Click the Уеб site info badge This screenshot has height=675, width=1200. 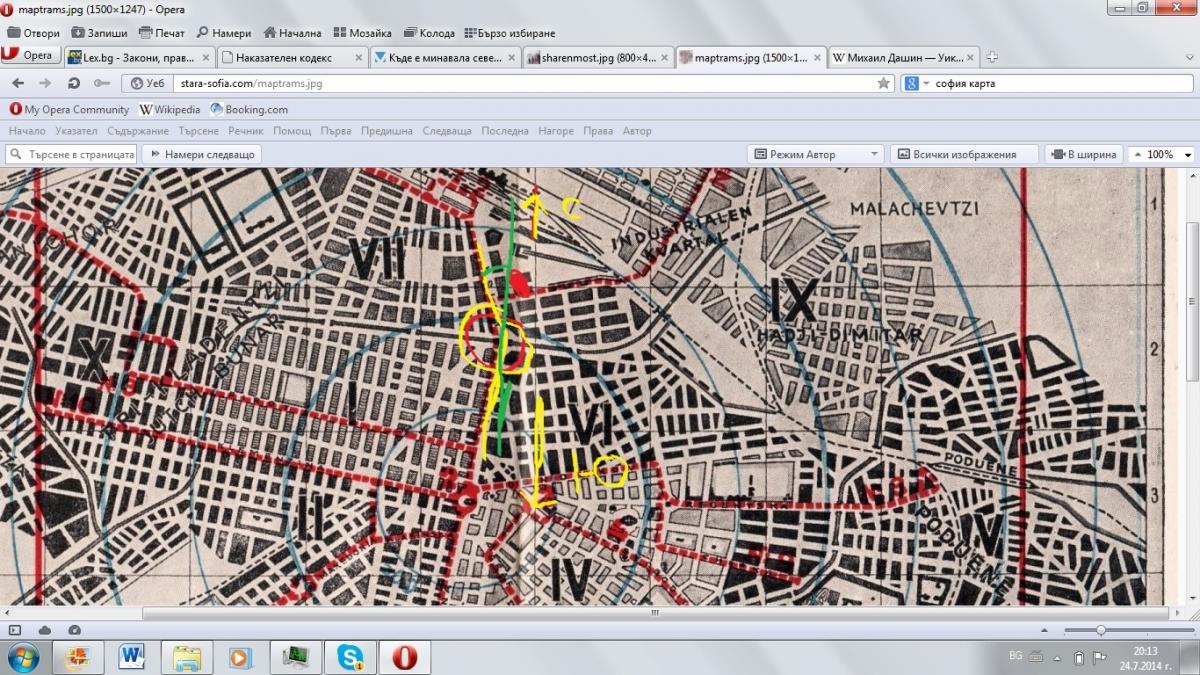click(148, 83)
